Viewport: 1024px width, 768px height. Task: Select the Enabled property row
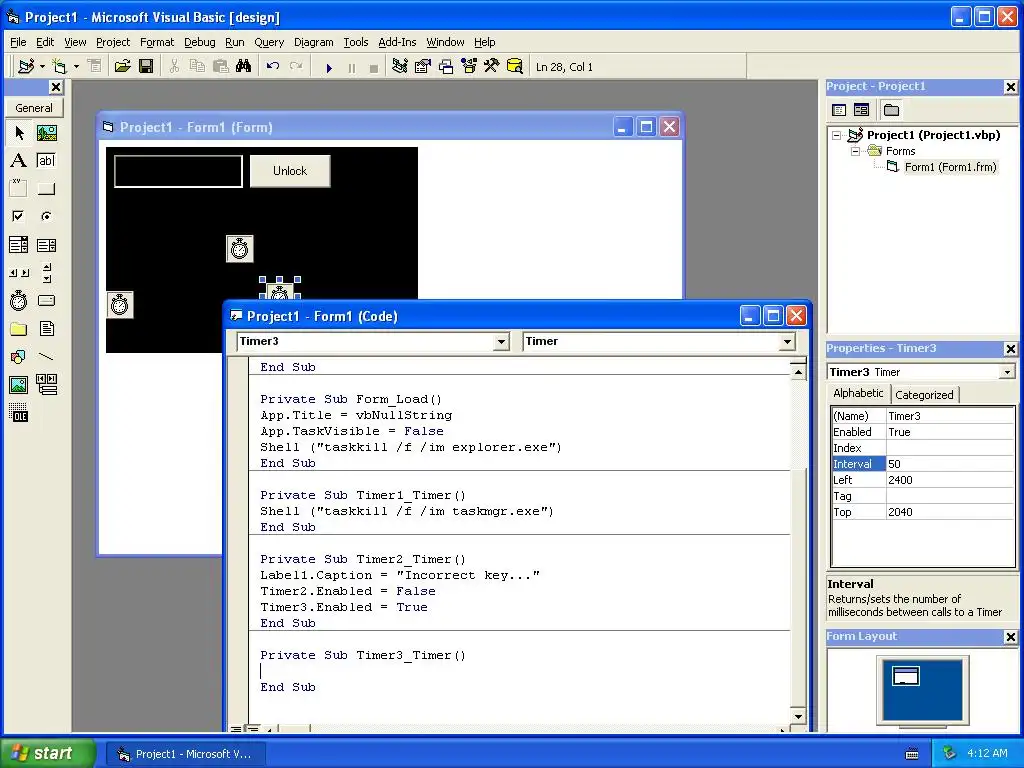tap(923, 432)
